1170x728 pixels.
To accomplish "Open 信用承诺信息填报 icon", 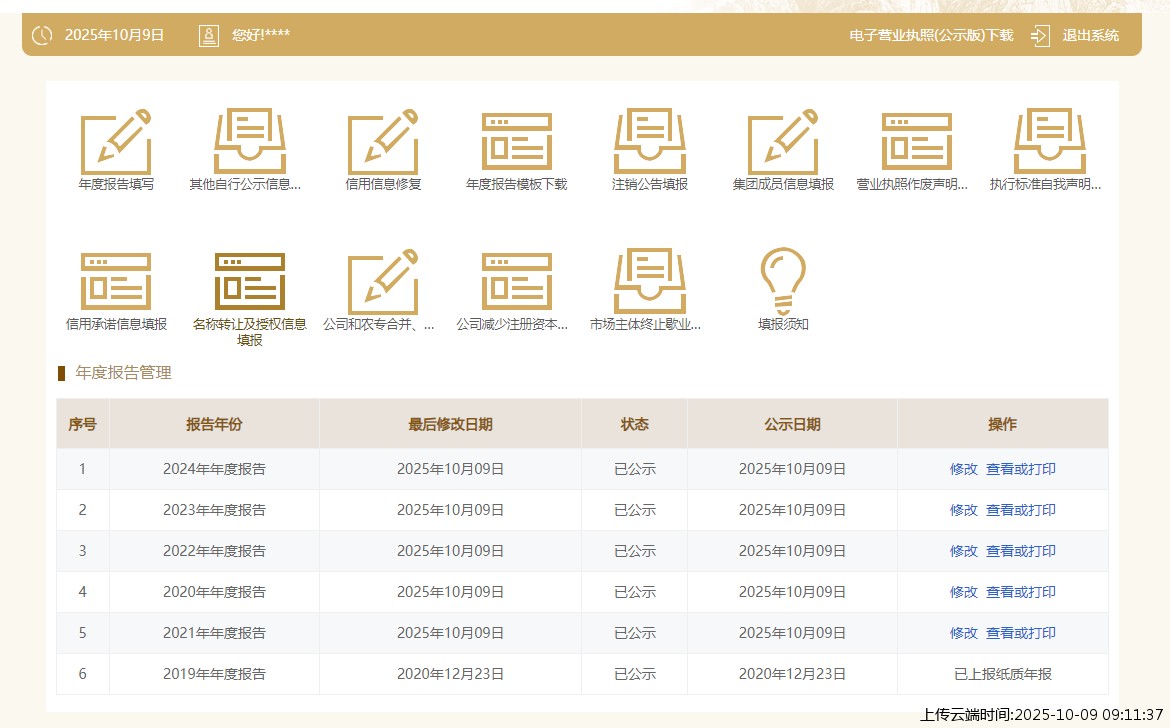I will 116,282.
